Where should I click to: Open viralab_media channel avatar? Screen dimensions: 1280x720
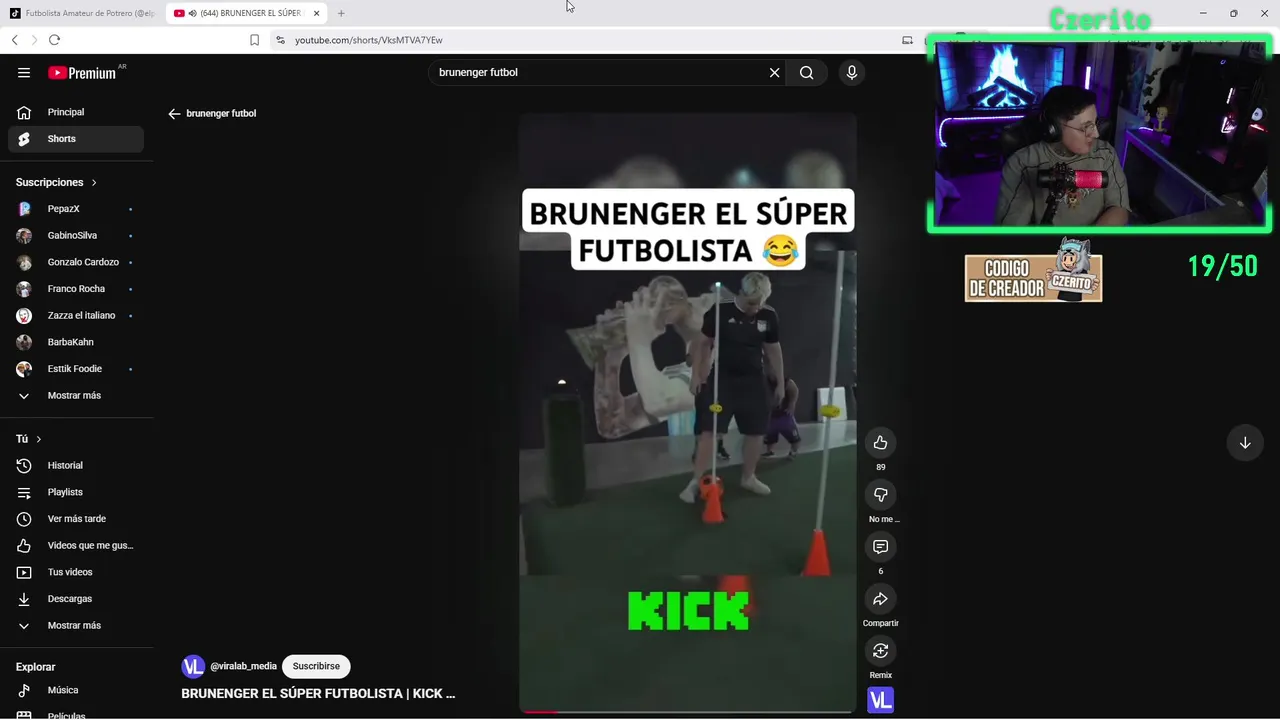[193, 666]
